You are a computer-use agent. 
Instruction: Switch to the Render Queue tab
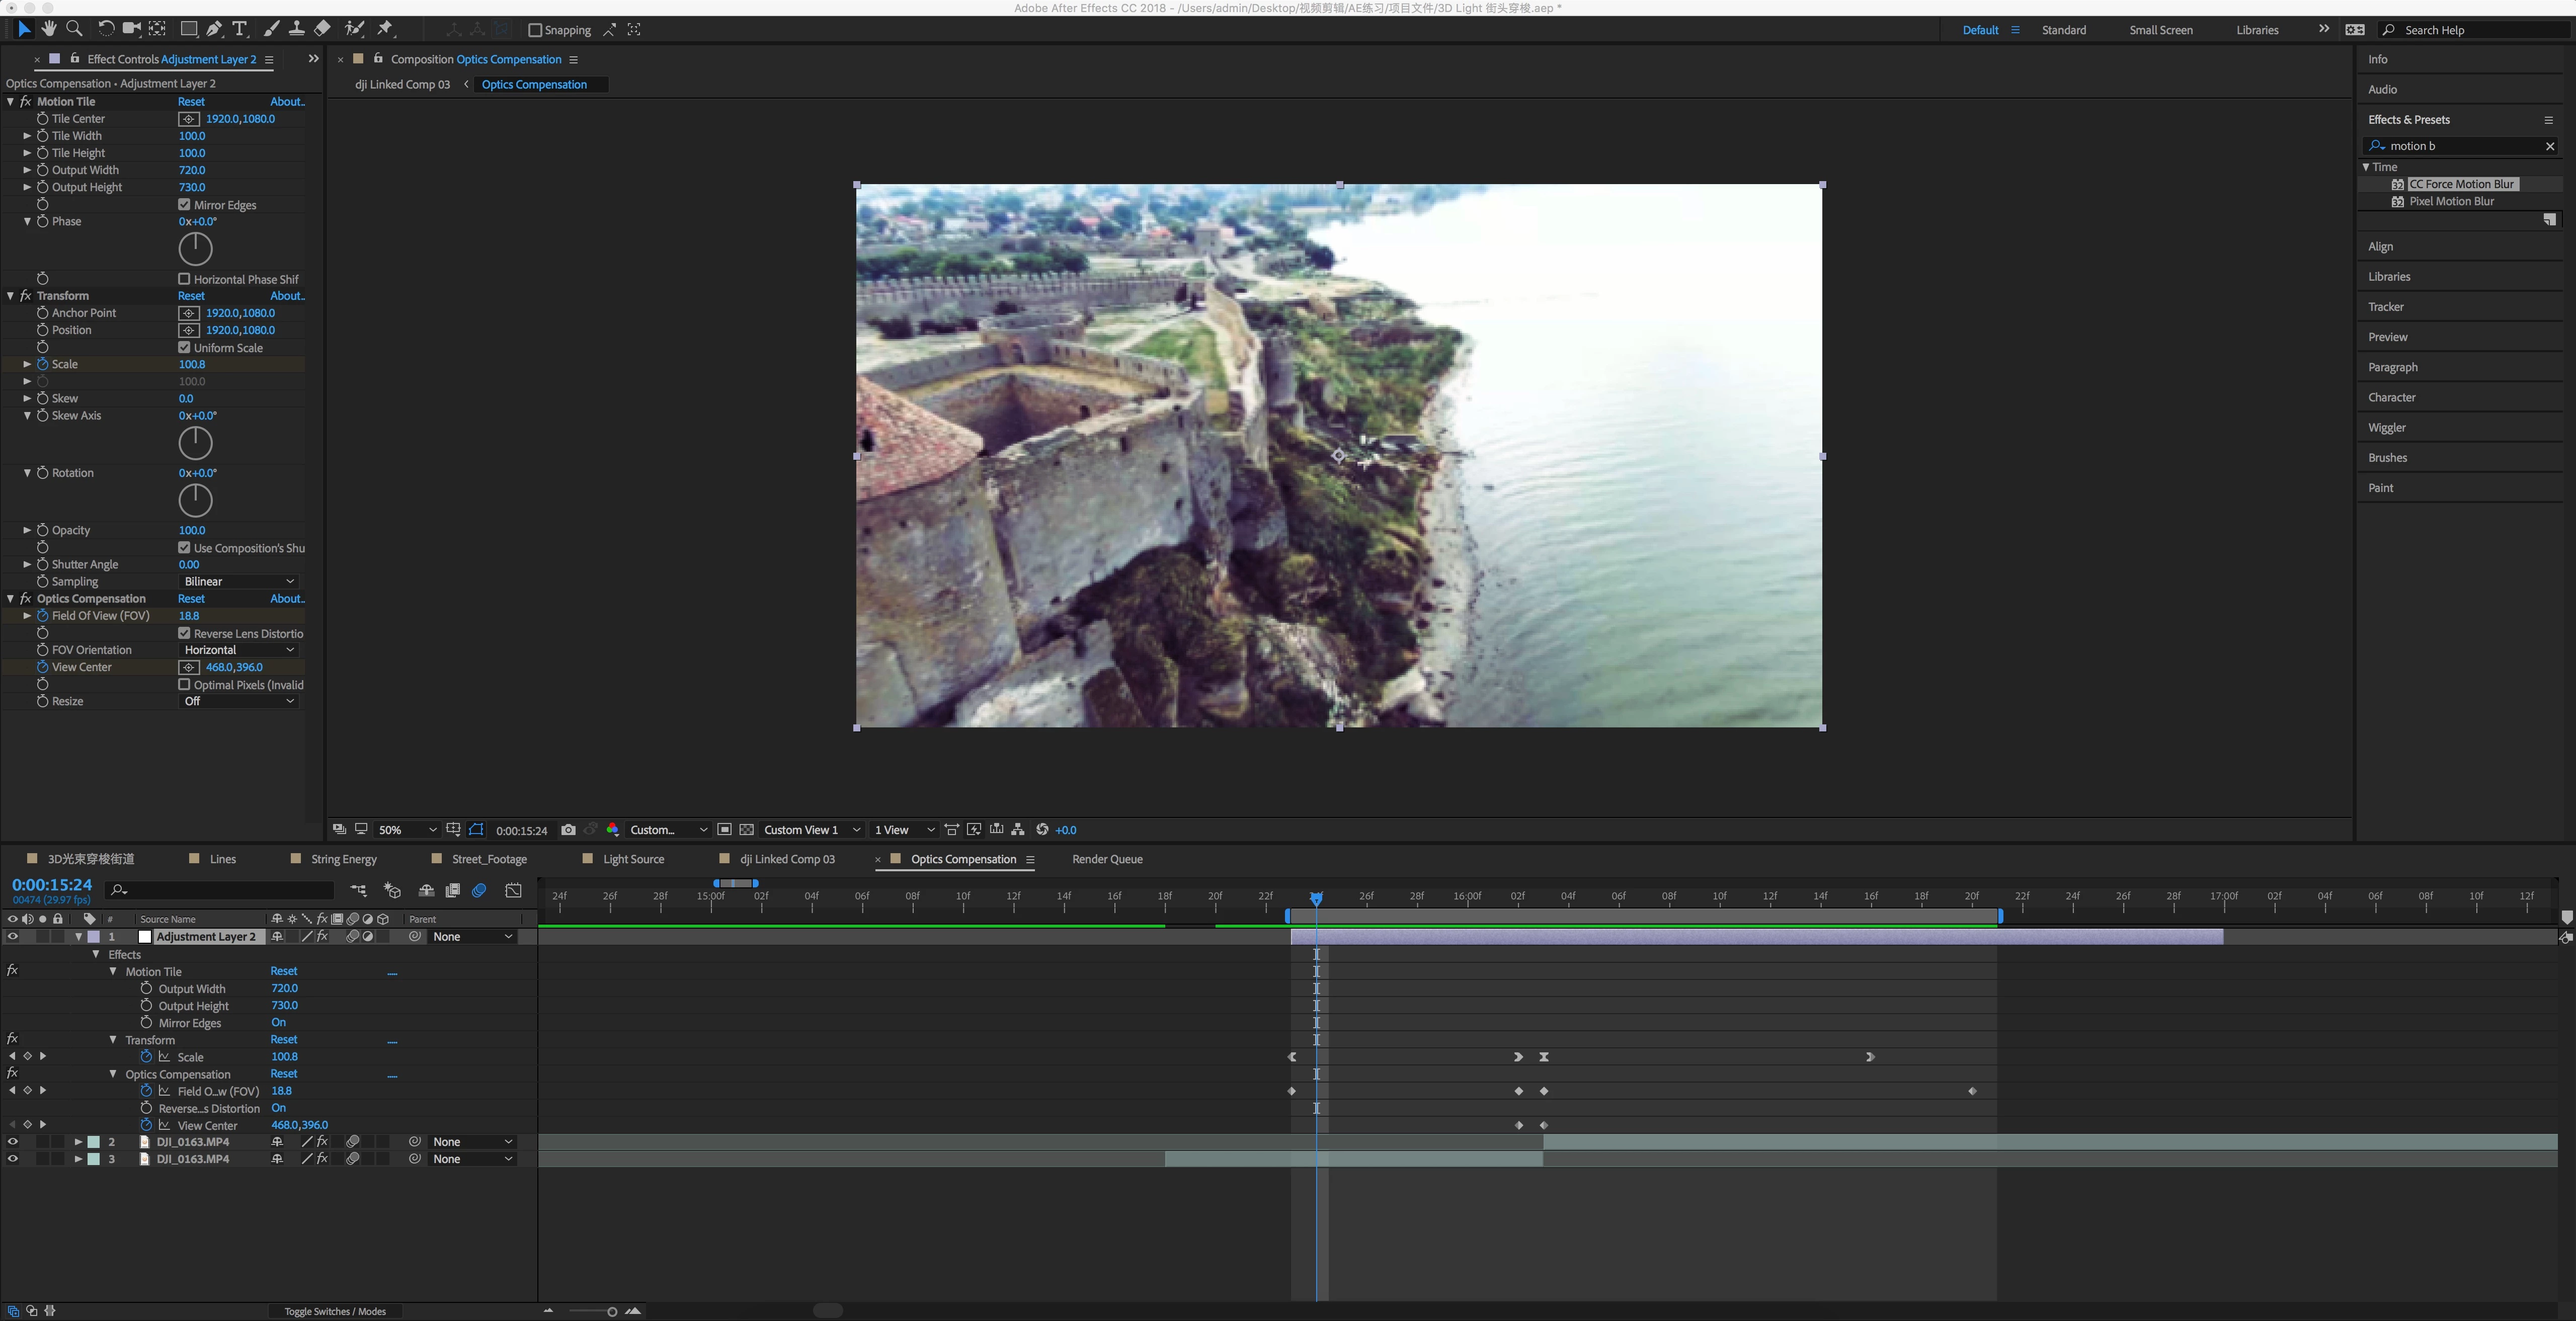[1106, 859]
